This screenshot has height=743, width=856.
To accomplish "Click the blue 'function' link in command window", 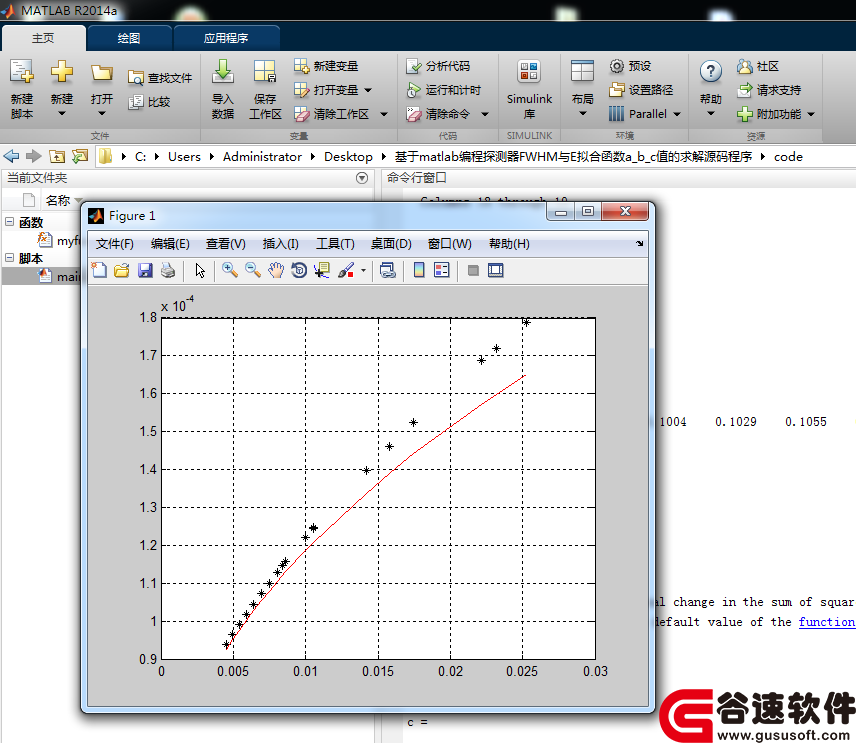I will (827, 622).
